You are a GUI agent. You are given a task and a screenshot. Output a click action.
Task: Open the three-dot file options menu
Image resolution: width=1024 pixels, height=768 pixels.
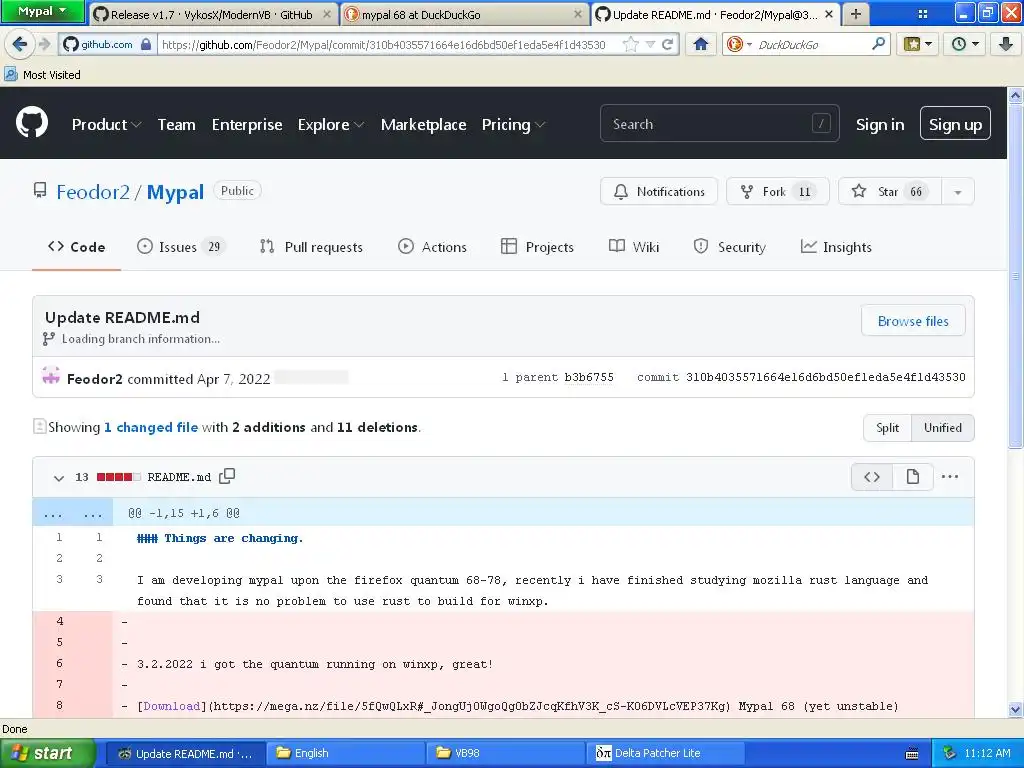(x=950, y=477)
